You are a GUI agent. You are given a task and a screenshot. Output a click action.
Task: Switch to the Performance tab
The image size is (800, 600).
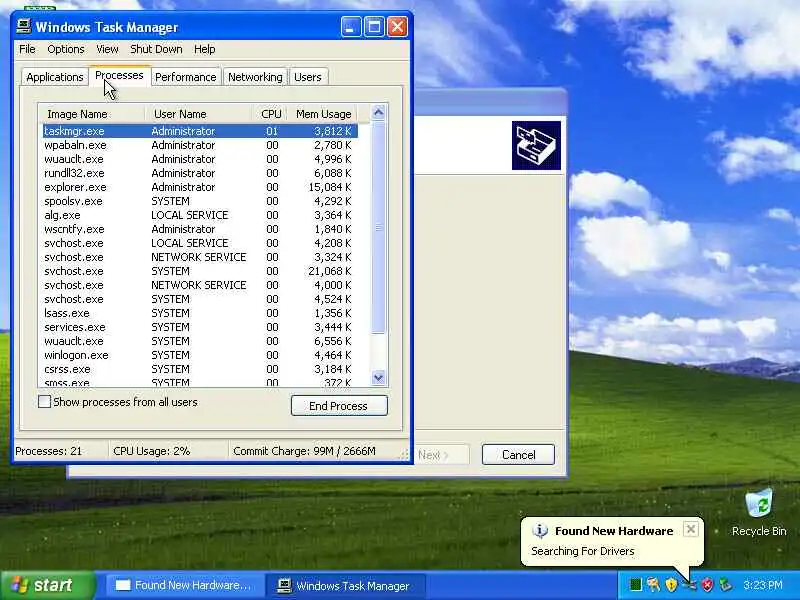coord(186,77)
